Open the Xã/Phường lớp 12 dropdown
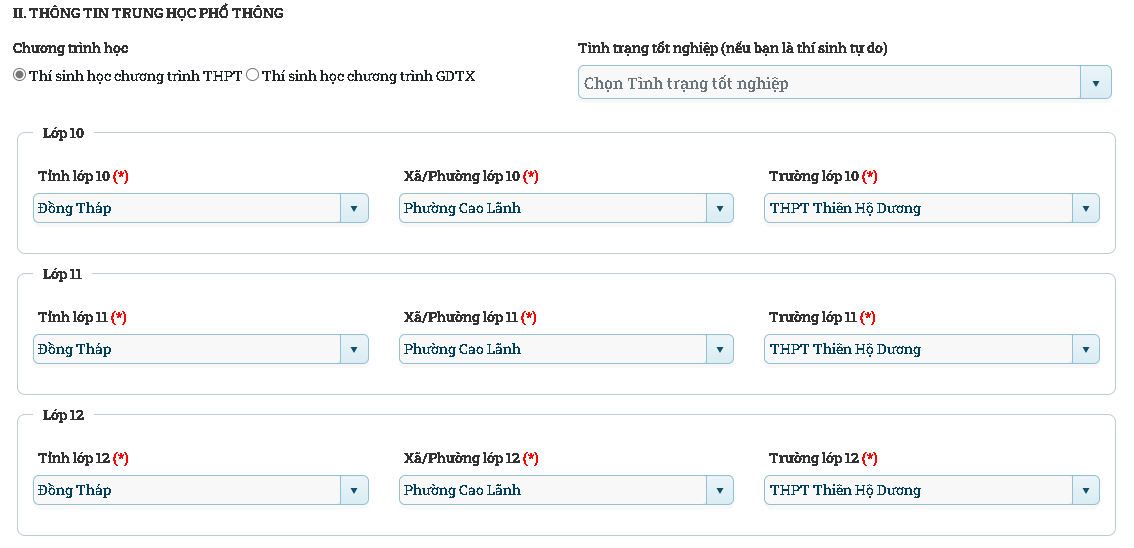This screenshot has height=548, width=1134. click(x=552, y=490)
